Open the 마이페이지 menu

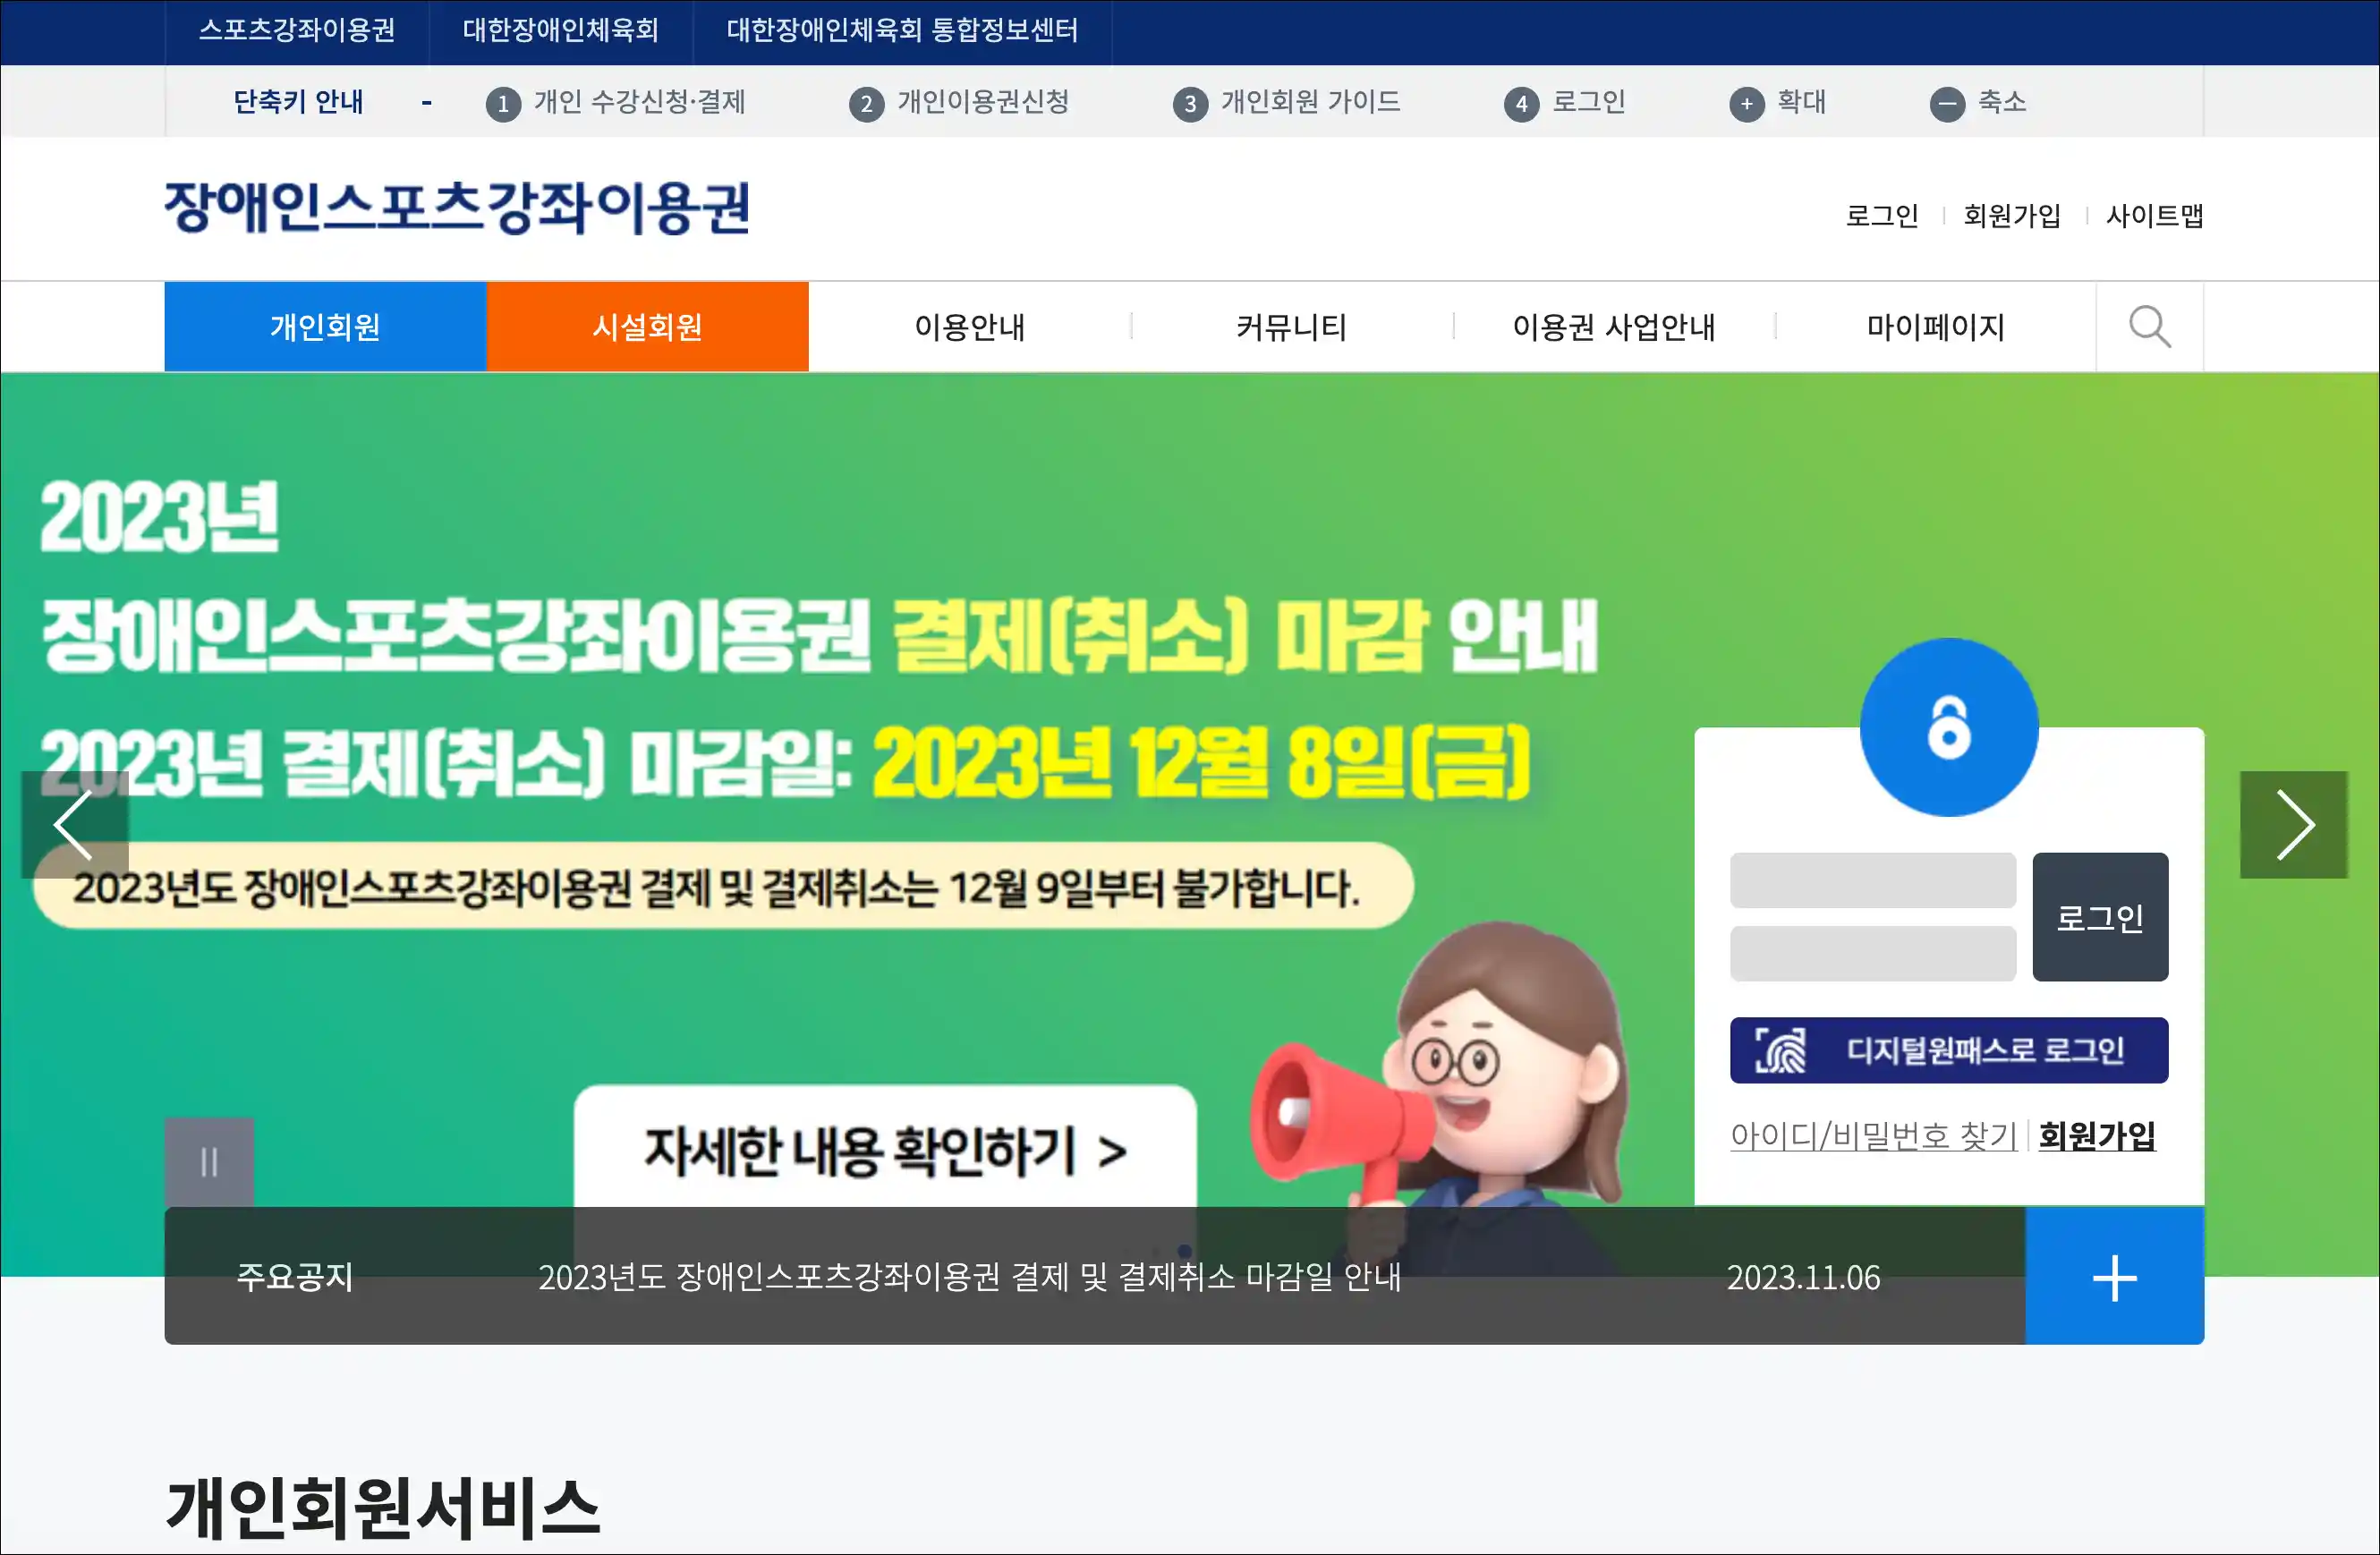click(1935, 327)
